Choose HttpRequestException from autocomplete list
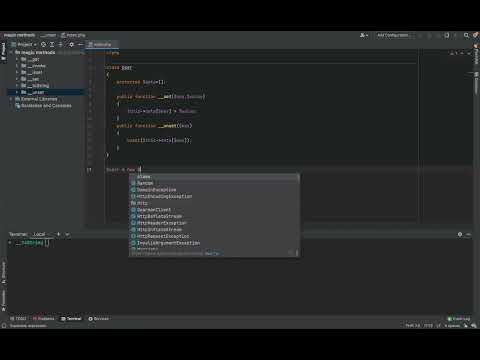 pos(214,236)
